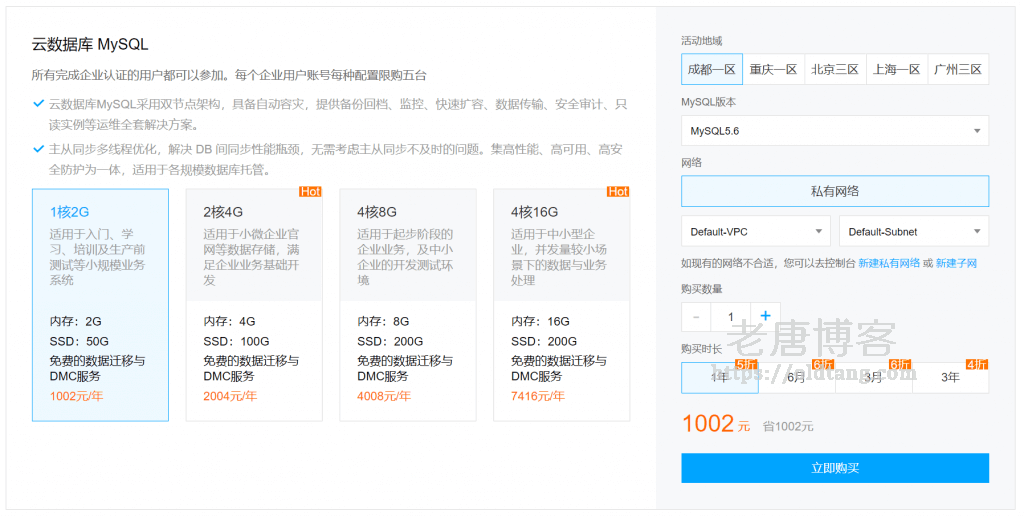Click the Hot badge on 4核16G card

(618, 191)
